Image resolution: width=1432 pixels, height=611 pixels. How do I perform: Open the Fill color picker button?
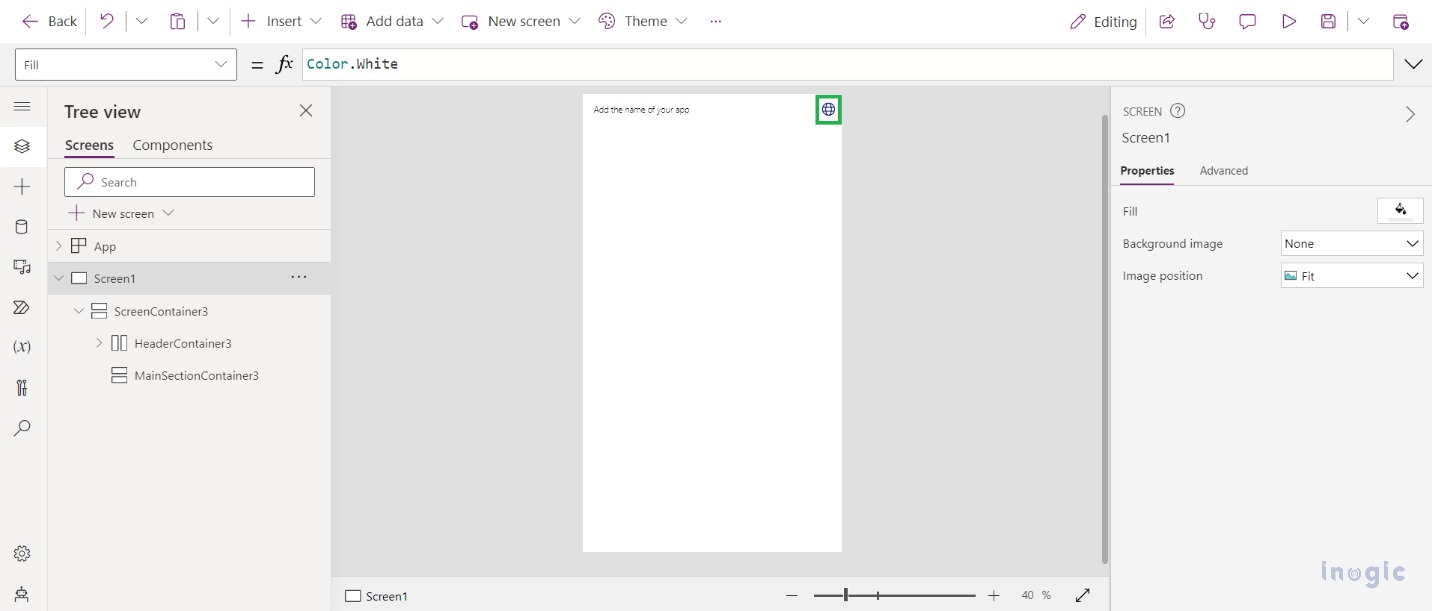pos(1400,210)
